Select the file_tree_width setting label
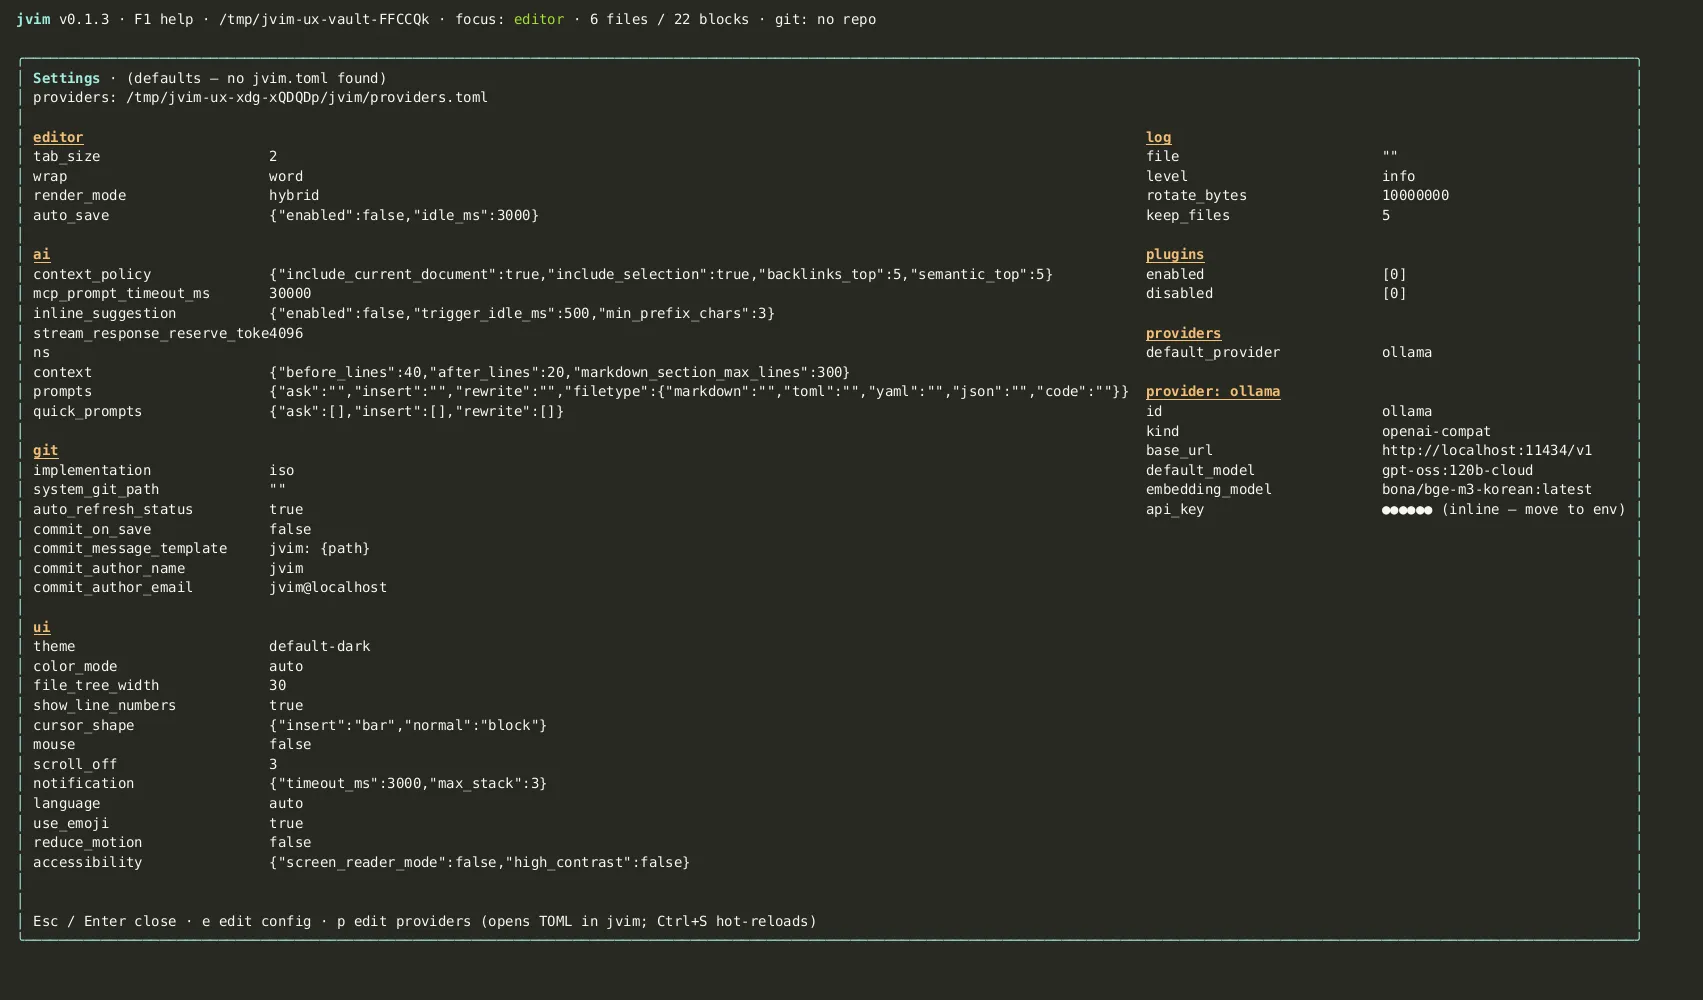Screen dimensions: 1703x1000 (96, 685)
